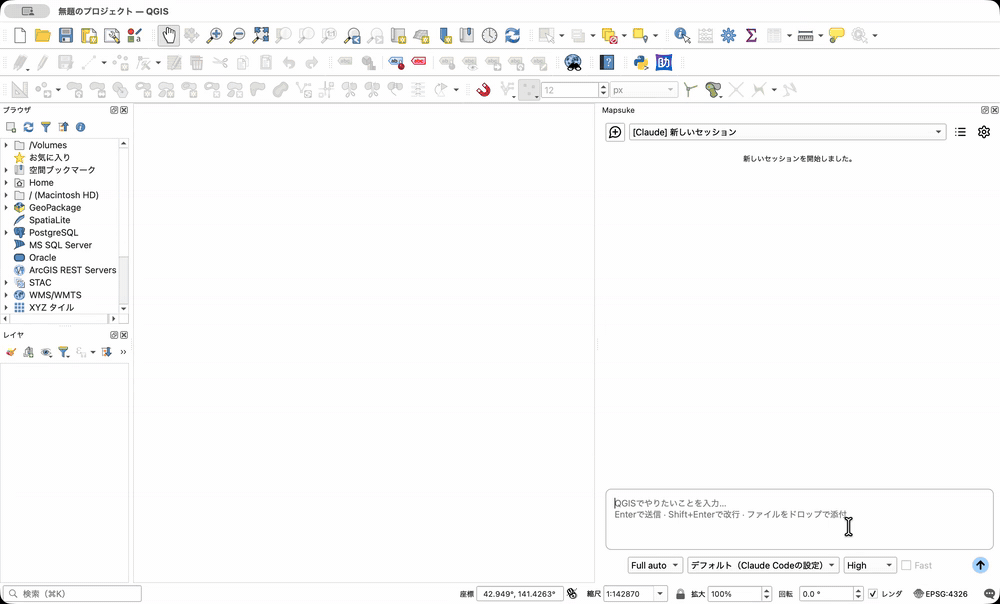This screenshot has height=604, width=1000.
Task: Start a new Mapsuke chat session
Action: click(615, 132)
